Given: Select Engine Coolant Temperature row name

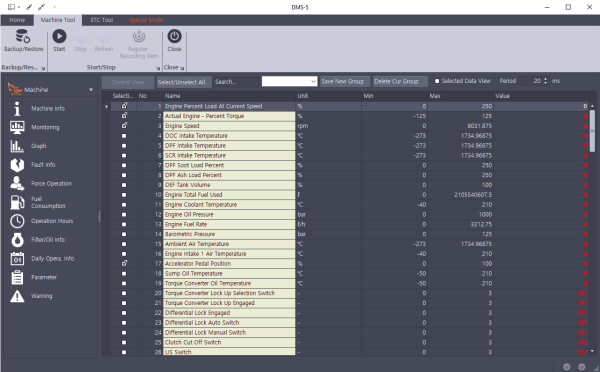Looking at the screenshot, I should coord(229,205).
